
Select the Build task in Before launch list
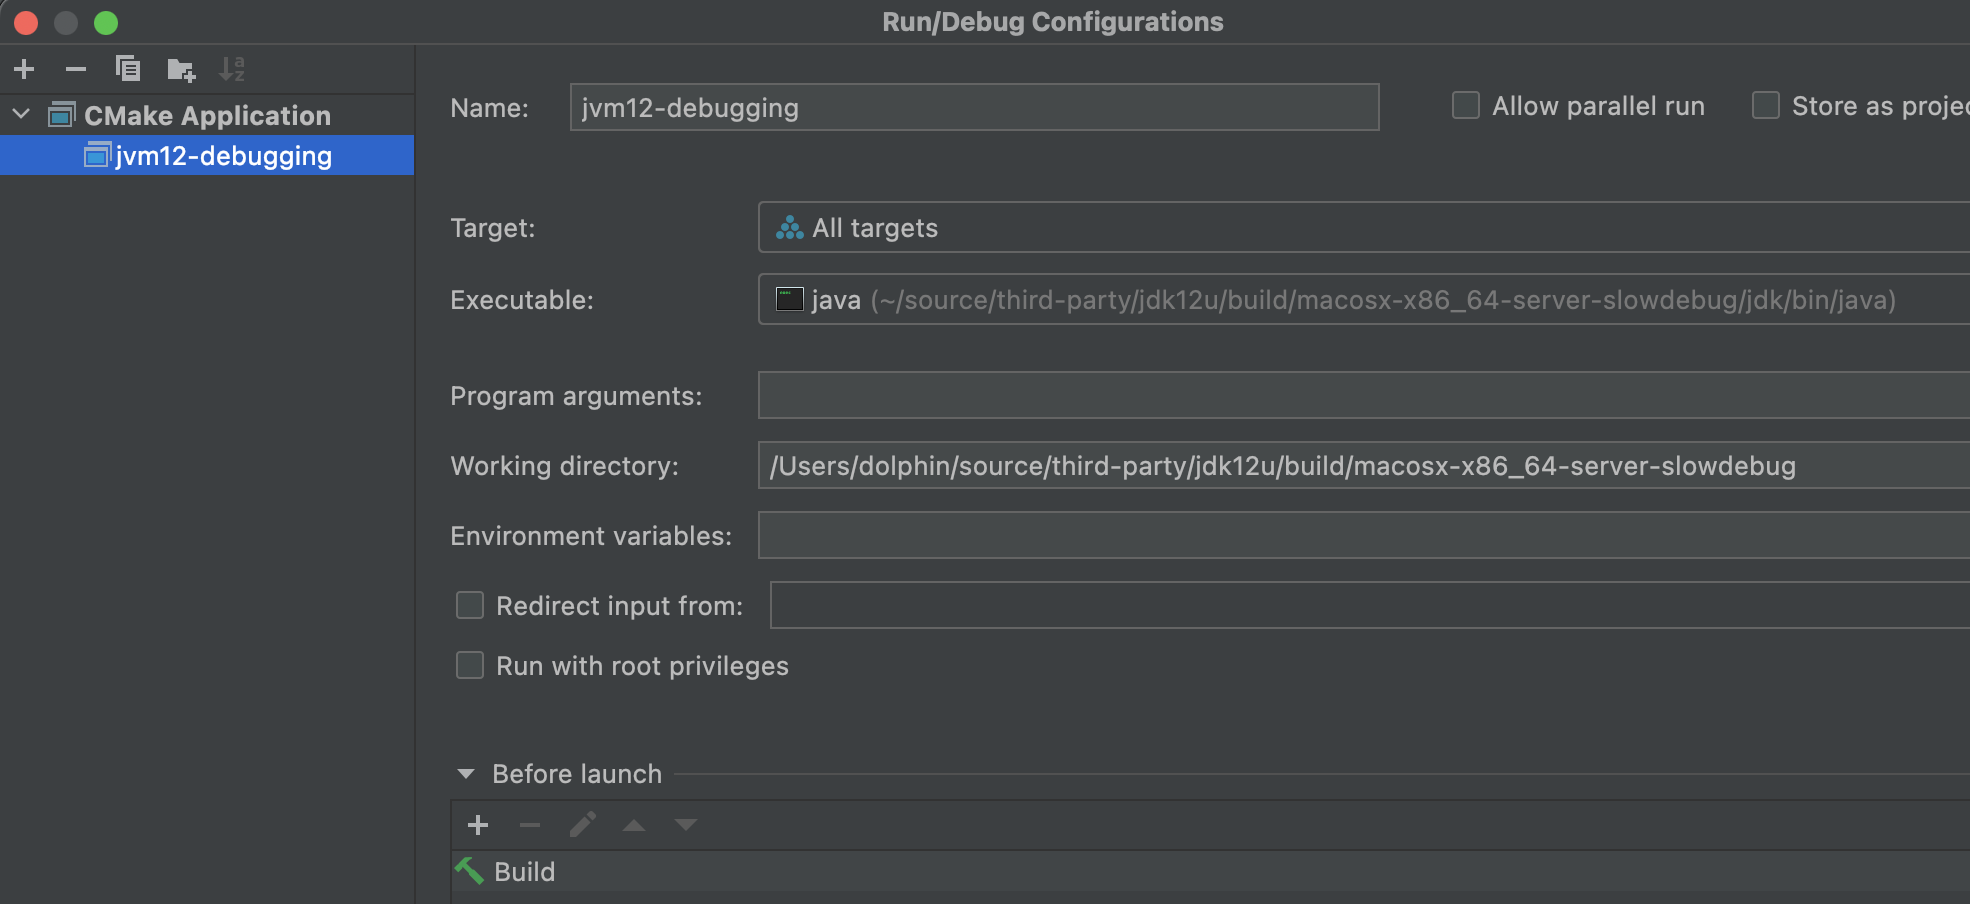(525, 872)
